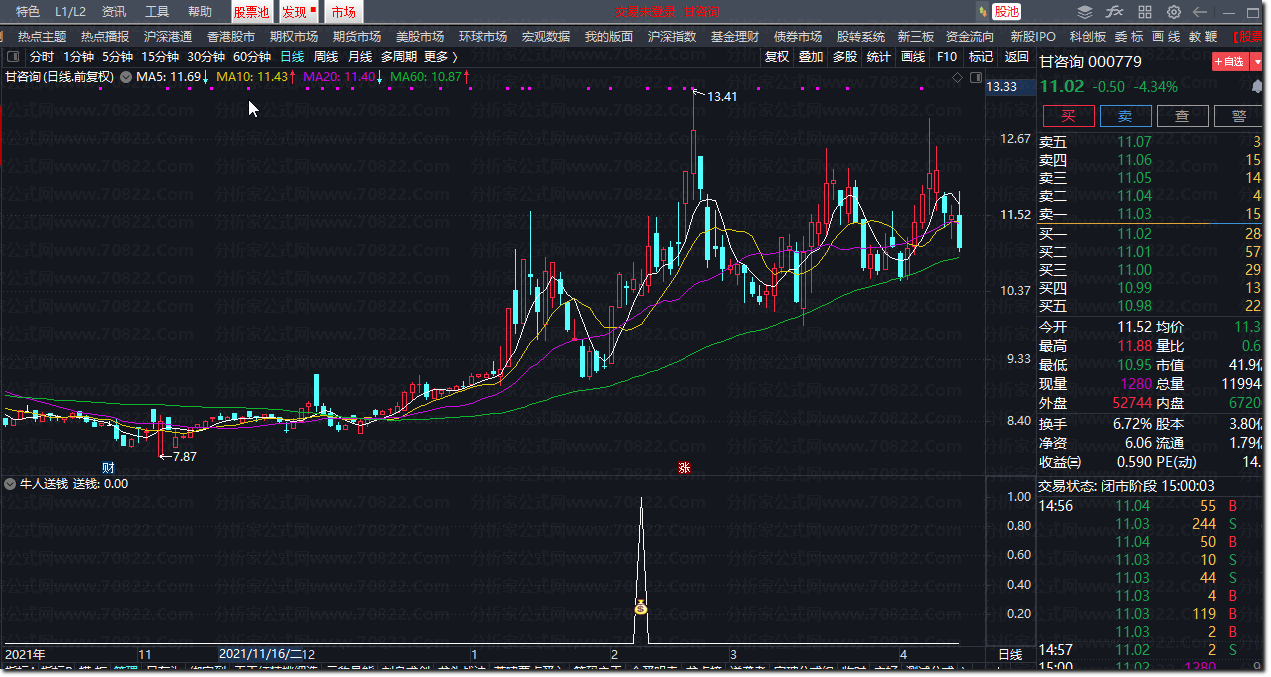
Task: Open 宏观数据 in navigation bar
Action: point(546,36)
